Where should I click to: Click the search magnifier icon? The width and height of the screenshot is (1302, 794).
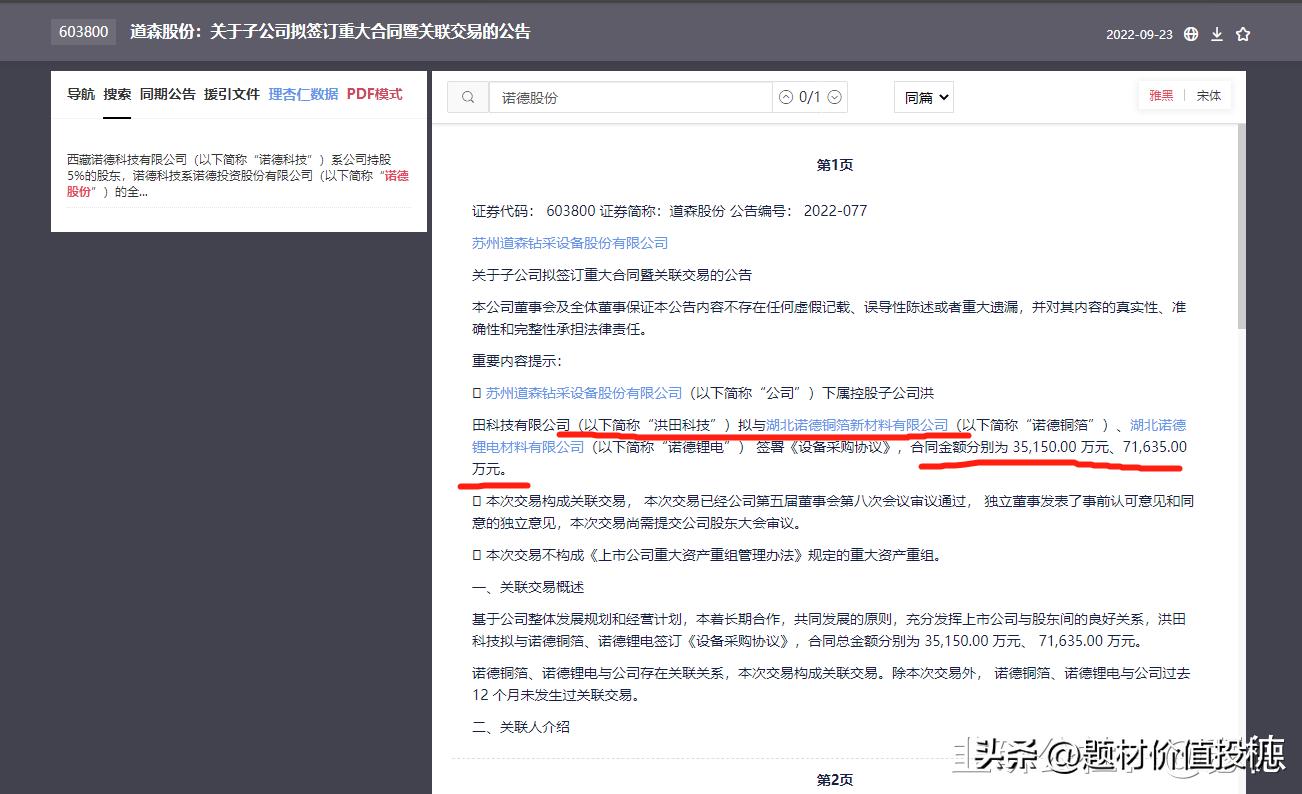coord(468,97)
